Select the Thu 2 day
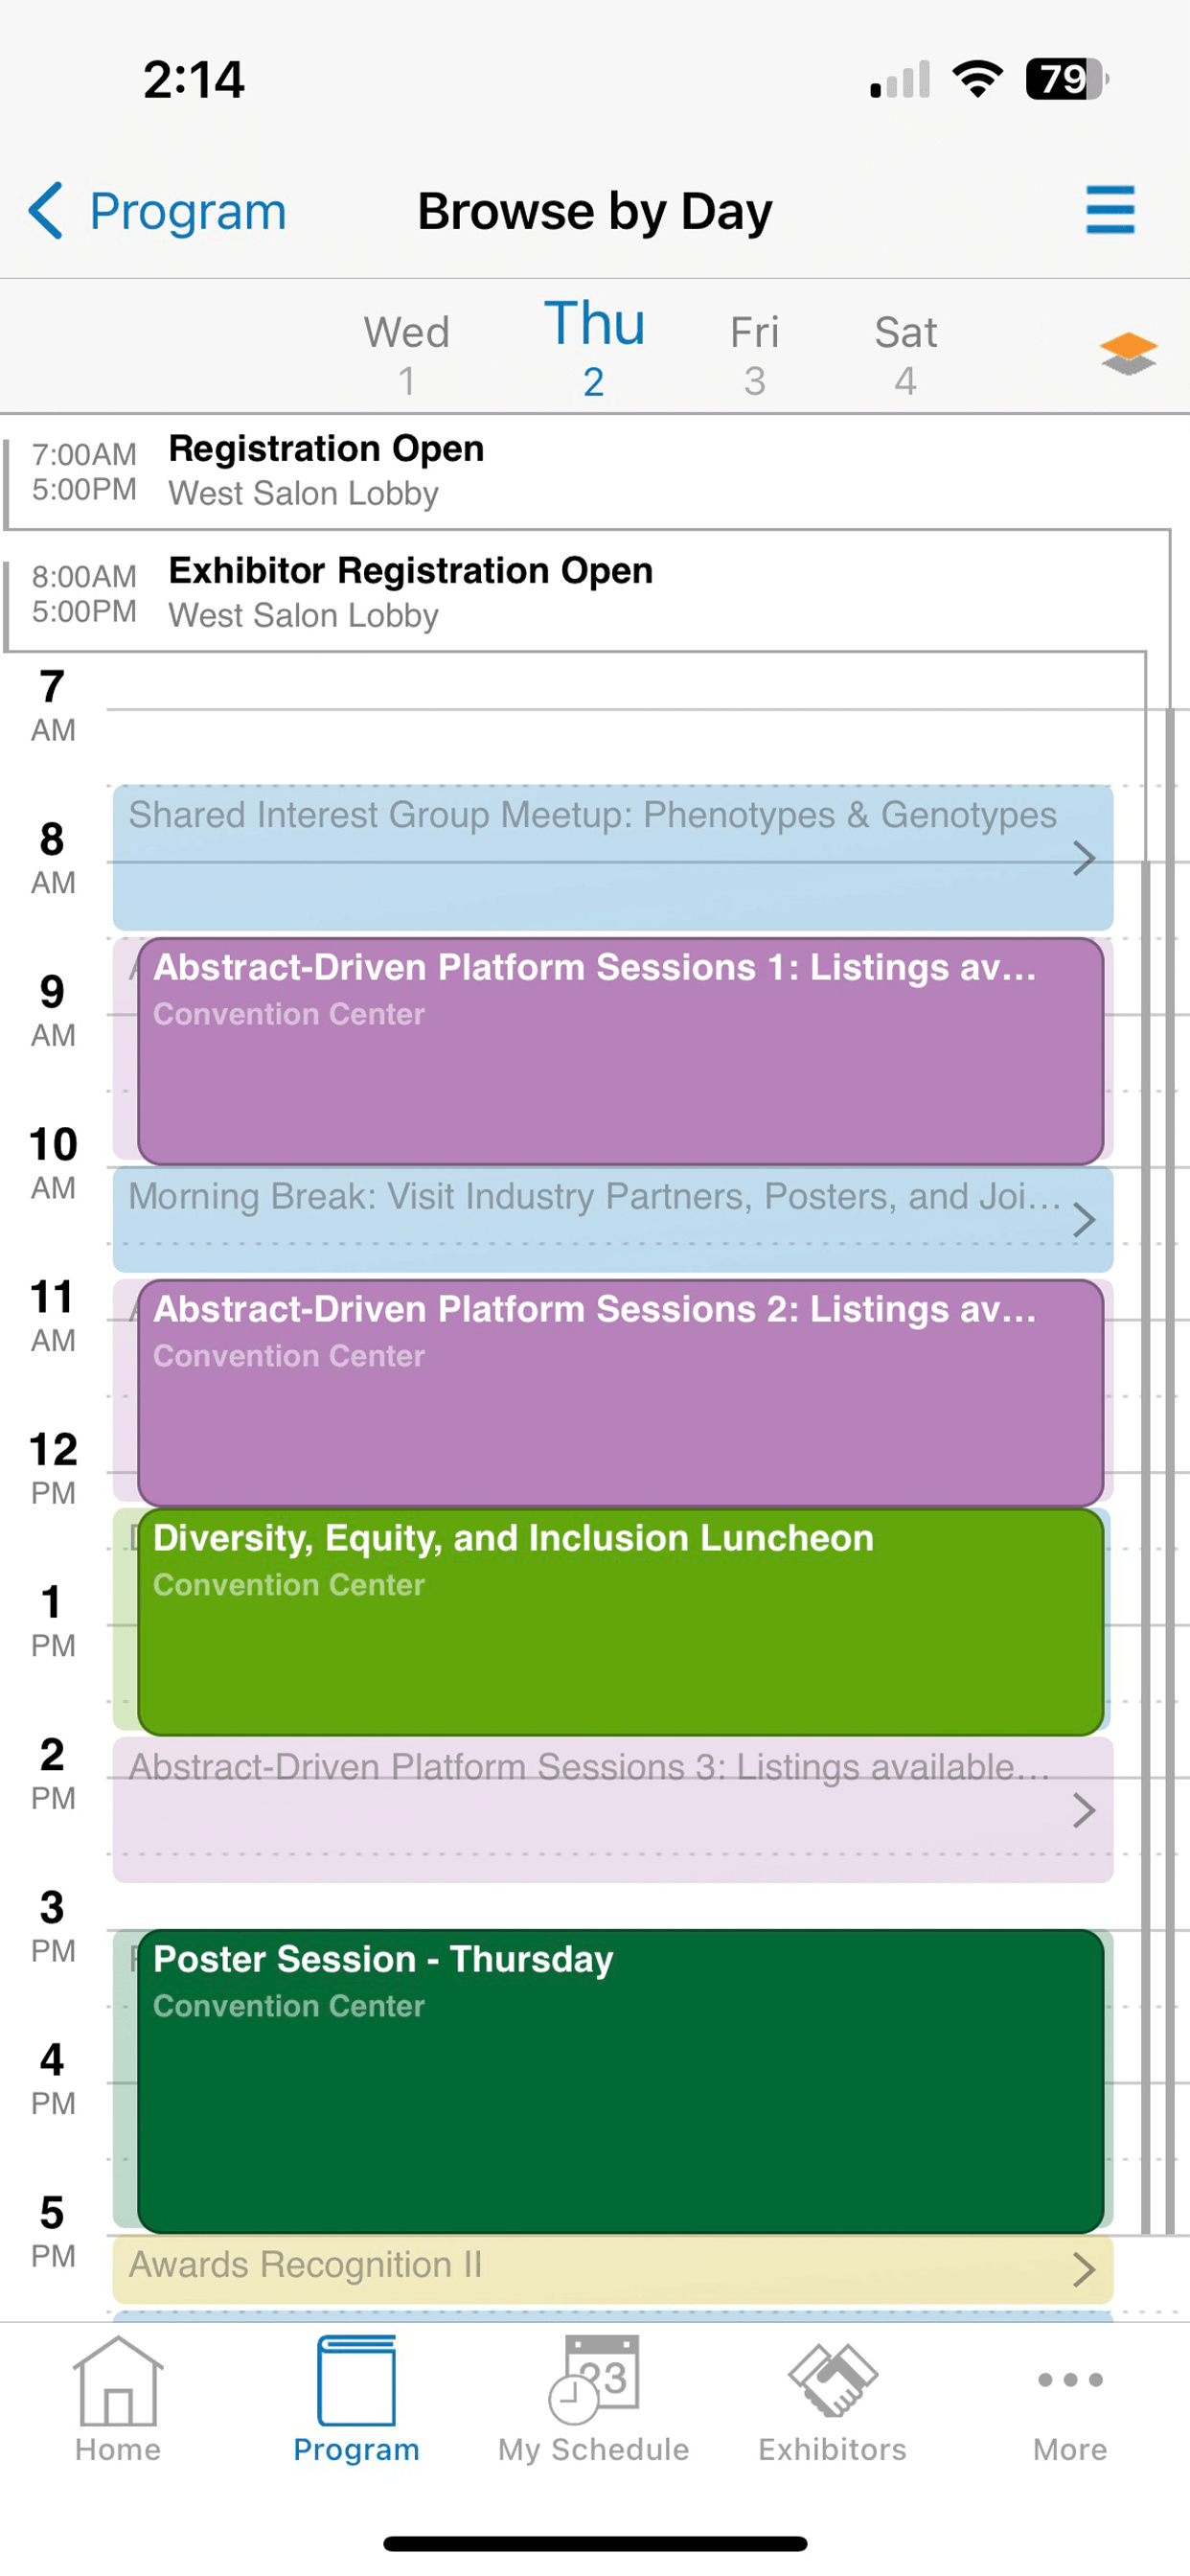This screenshot has width=1190, height=2576. tap(594, 348)
